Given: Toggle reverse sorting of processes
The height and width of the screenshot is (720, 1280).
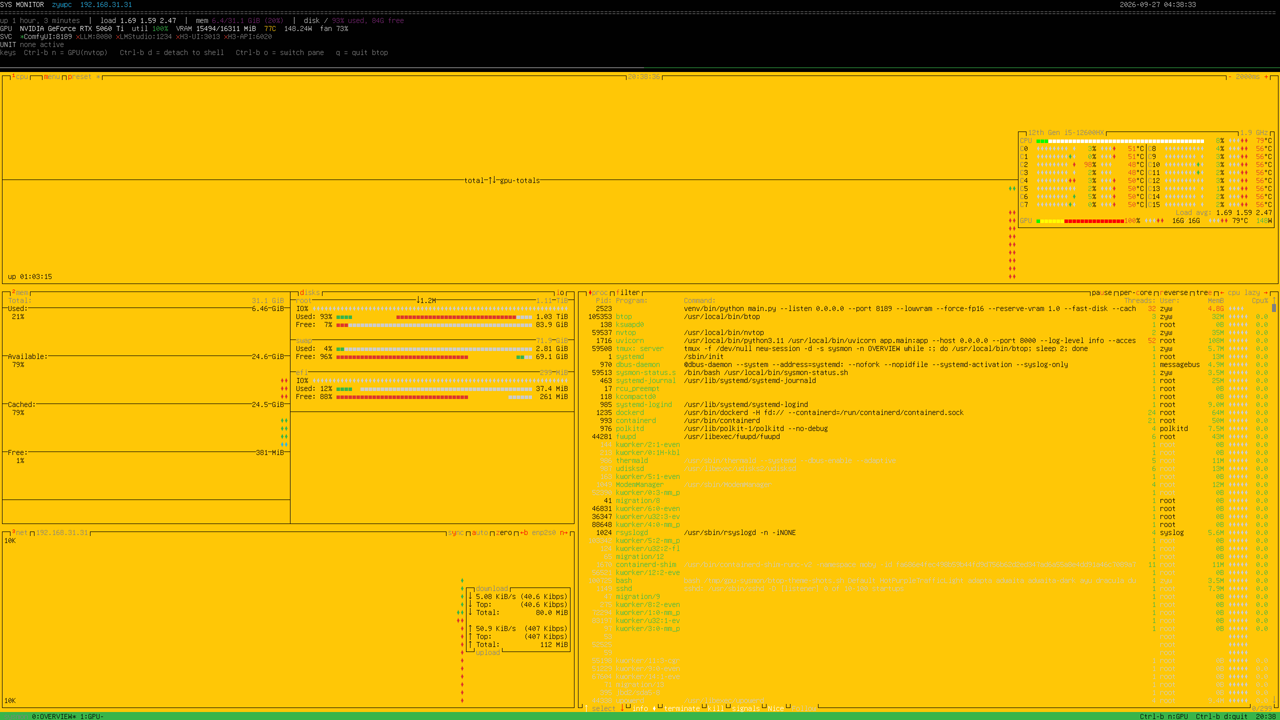Looking at the screenshot, I should click(x=1174, y=293).
